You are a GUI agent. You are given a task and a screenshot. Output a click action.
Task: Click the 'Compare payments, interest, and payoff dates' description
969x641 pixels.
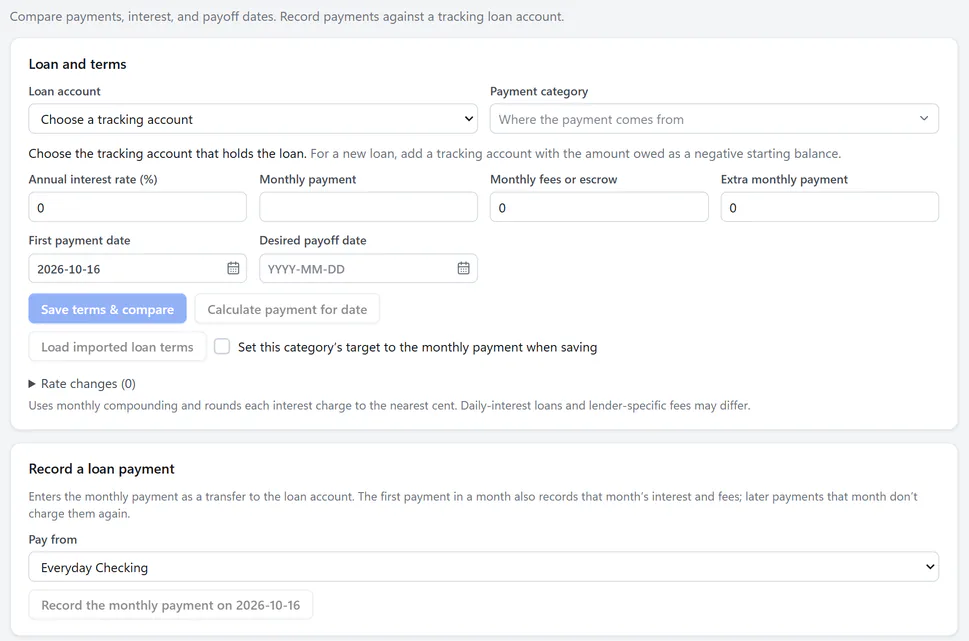pyautogui.click(x=287, y=17)
